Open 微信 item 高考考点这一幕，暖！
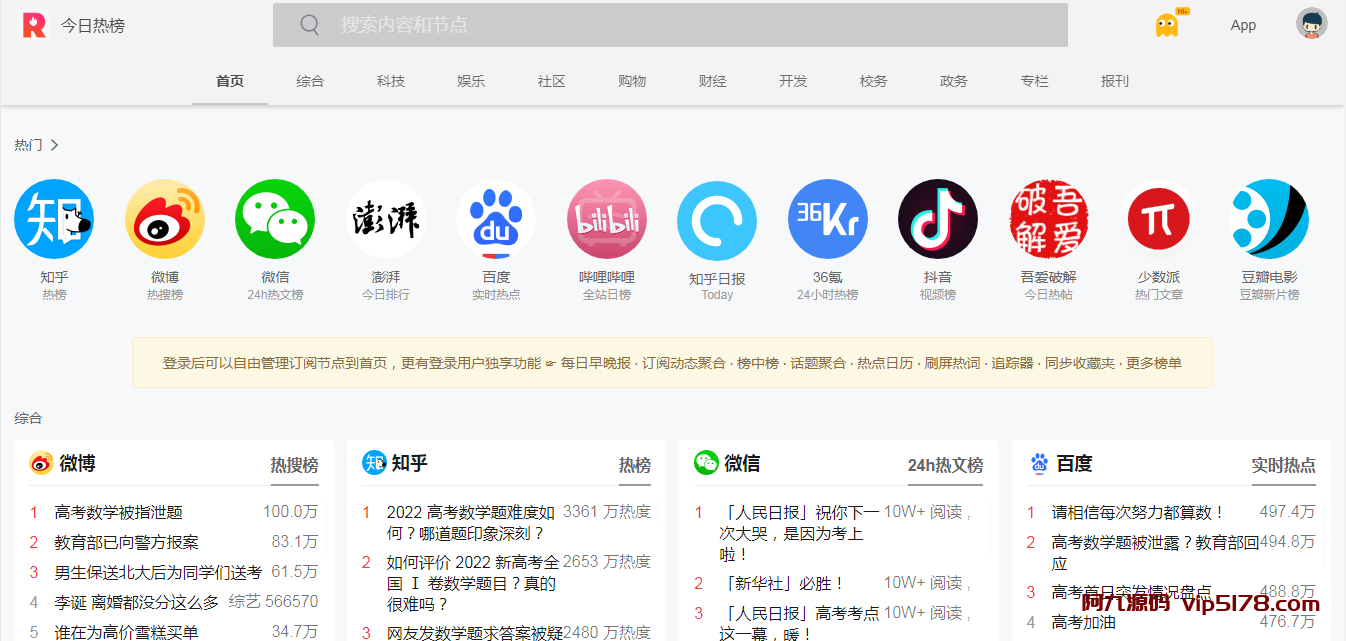 click(799, 623)
